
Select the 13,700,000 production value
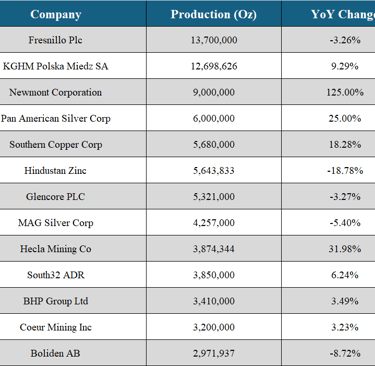[x=214, y=40]
